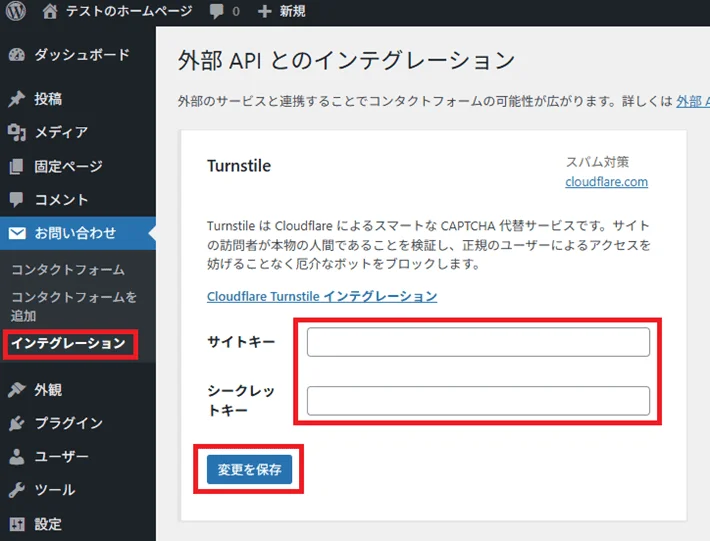Click the プラグイン plug icon
The image size is (710, 541).
coord(16,423)
